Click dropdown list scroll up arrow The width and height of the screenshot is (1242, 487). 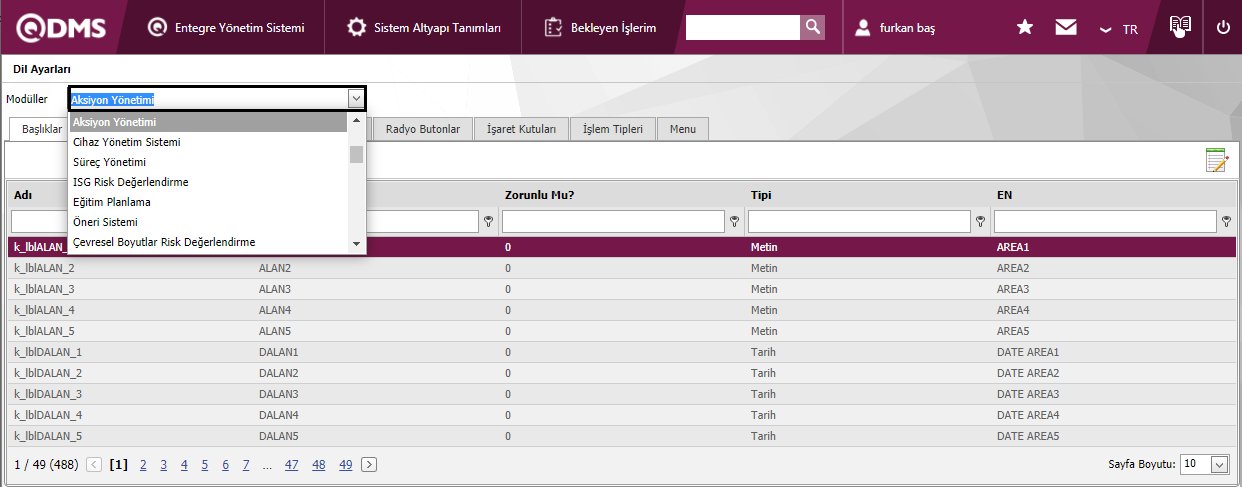[356, 121]
